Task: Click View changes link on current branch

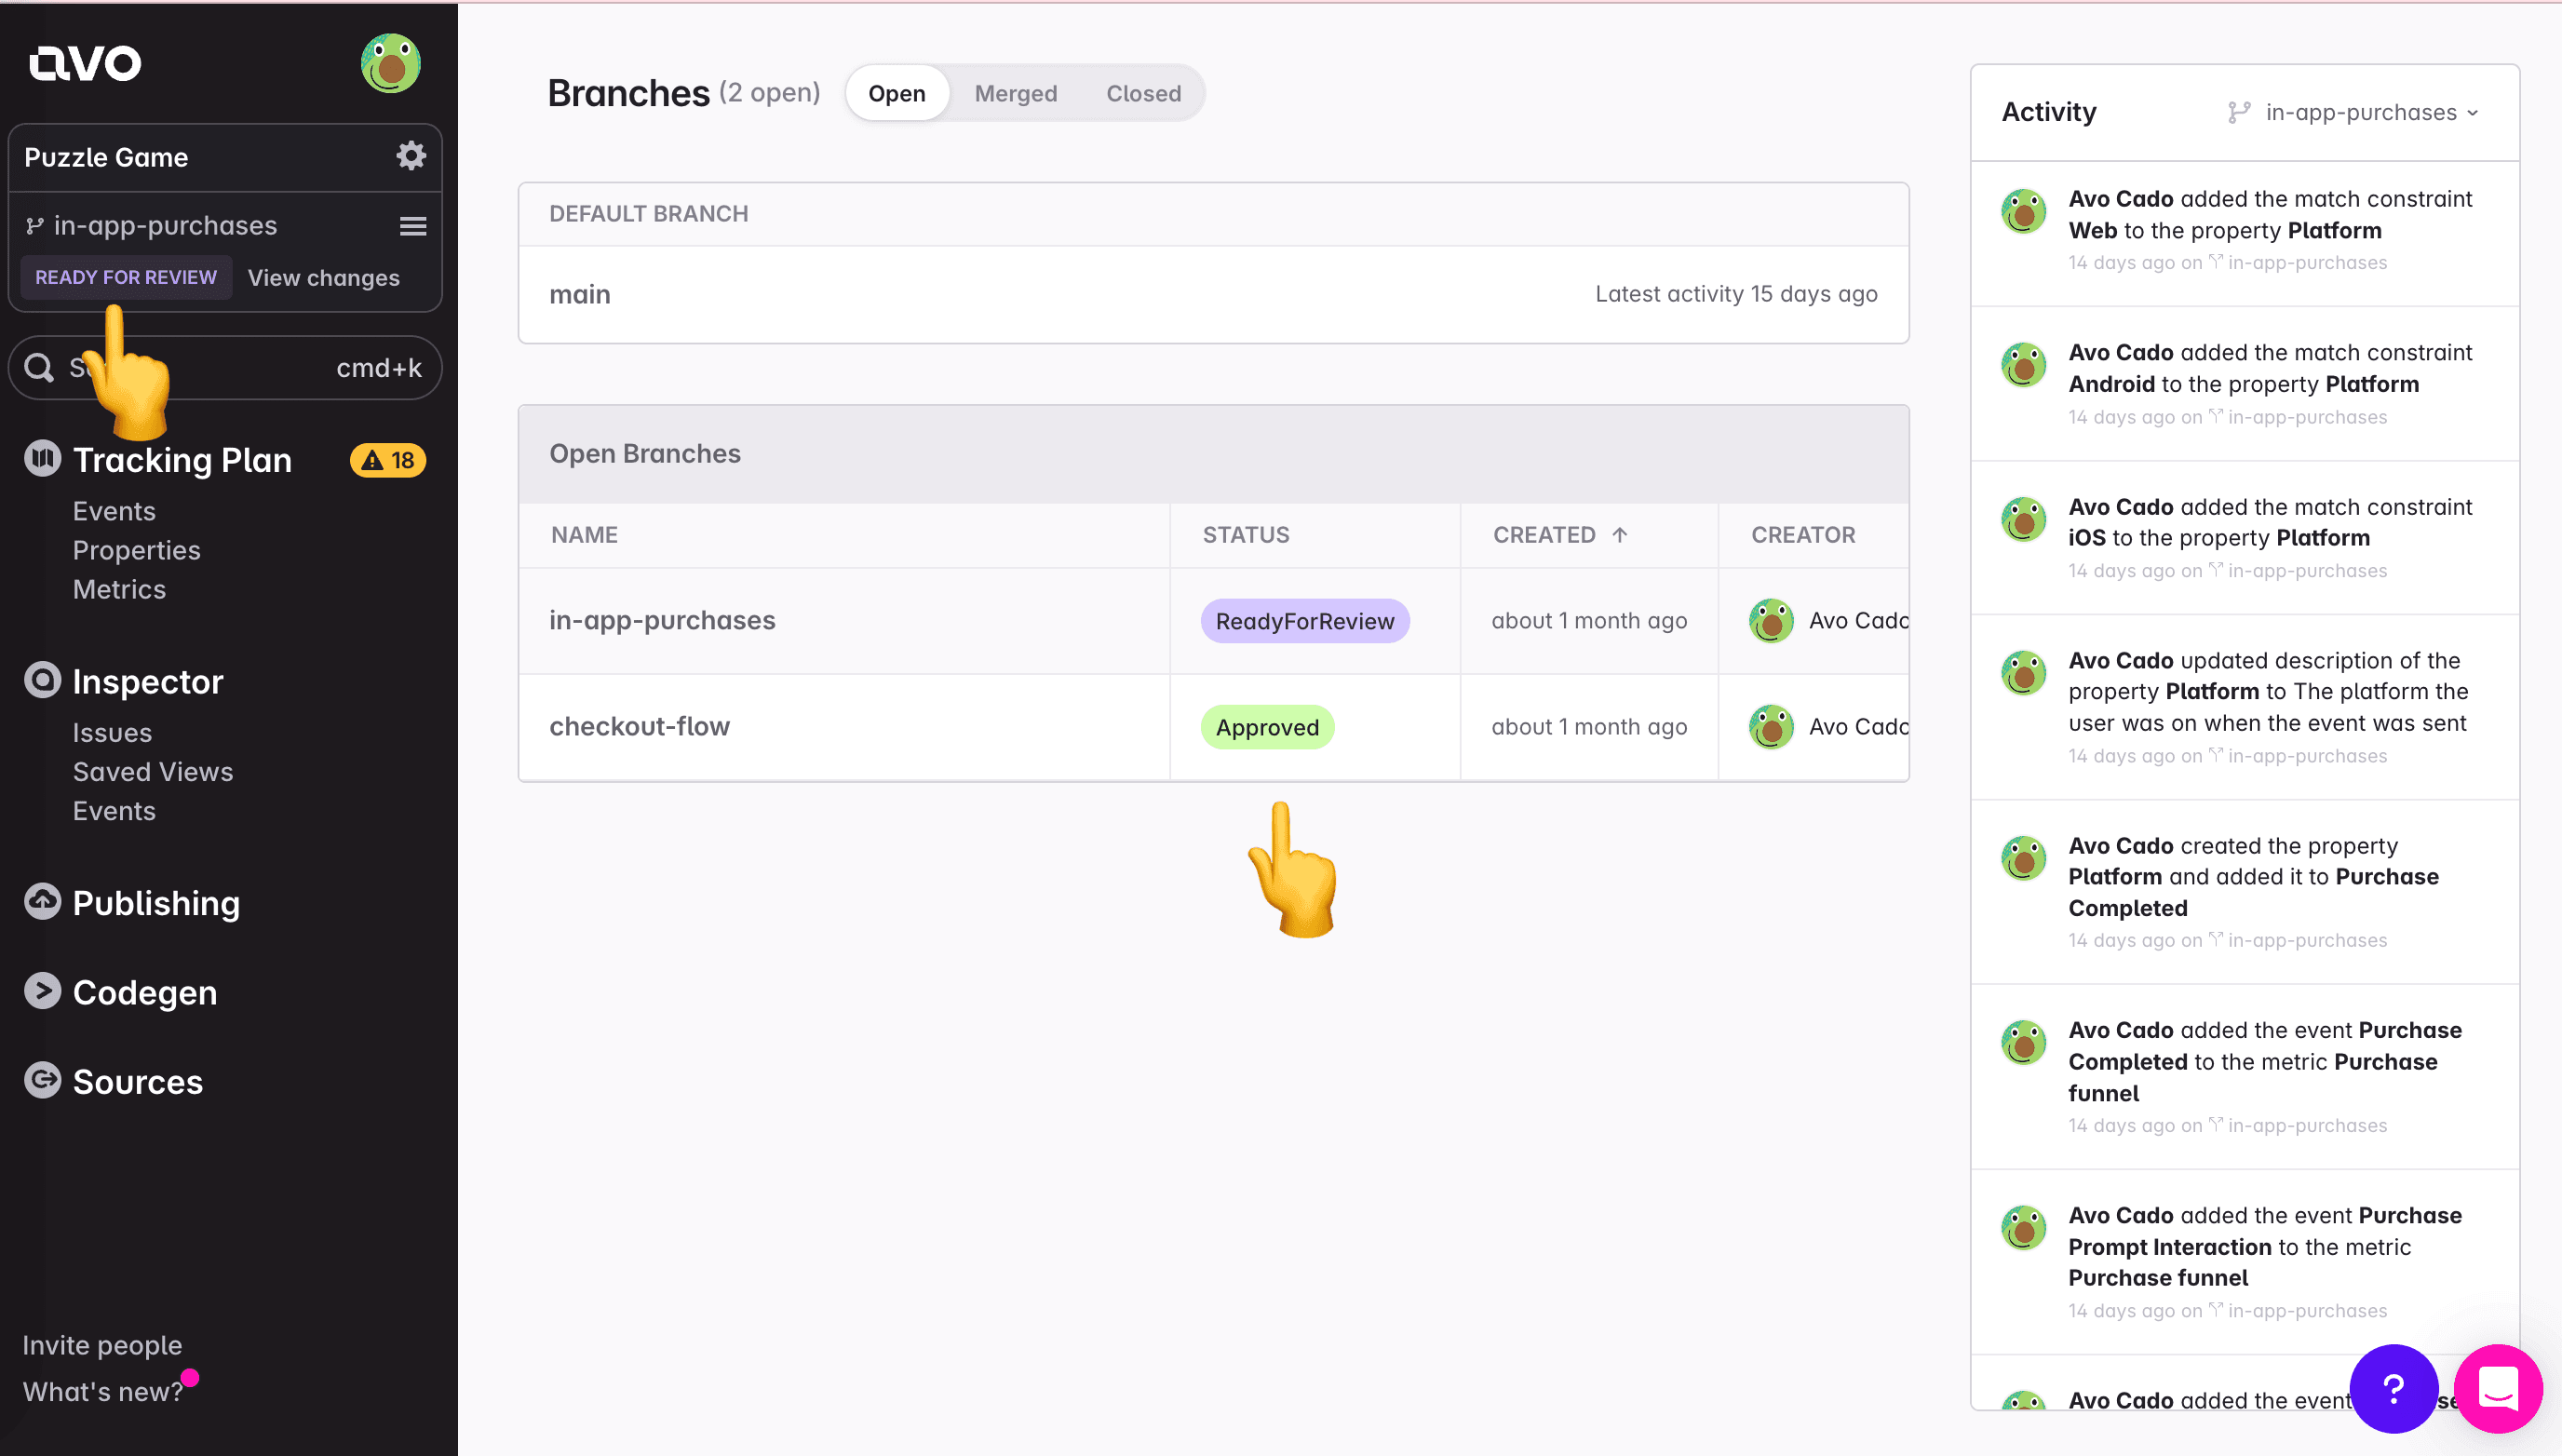Action: [x=324, y=278]
